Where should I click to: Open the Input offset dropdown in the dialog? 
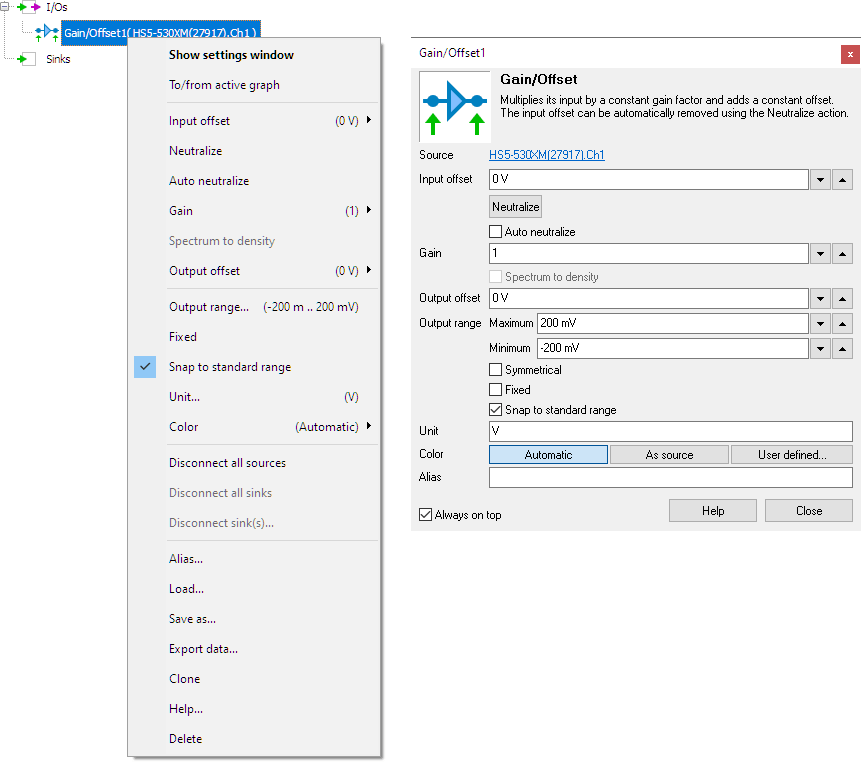820,180
